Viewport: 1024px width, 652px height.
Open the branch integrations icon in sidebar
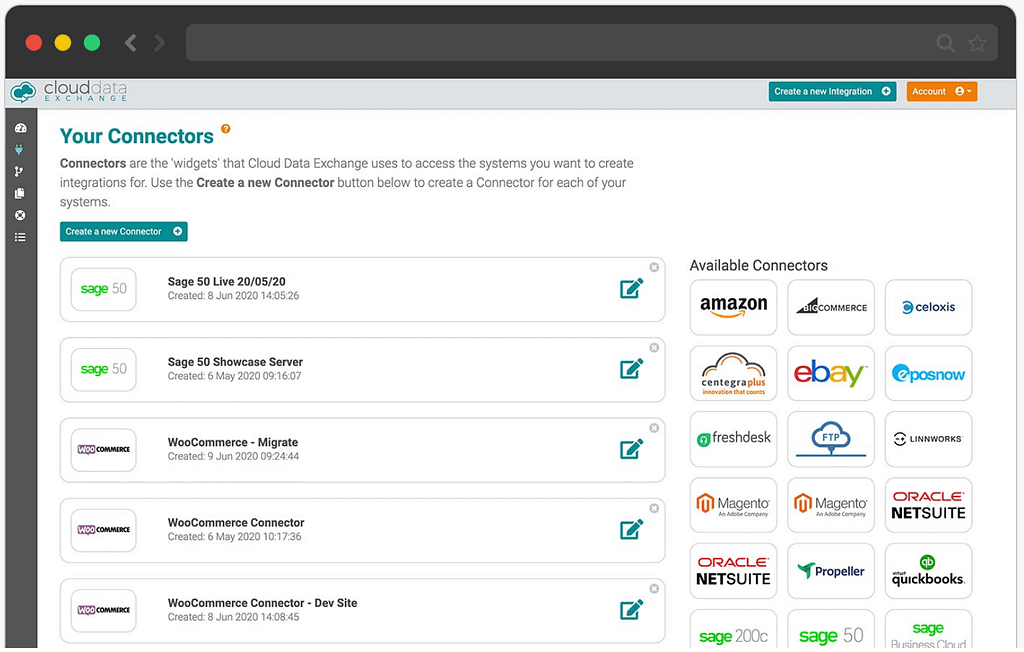pyautogui.click(x=19, y=172)
